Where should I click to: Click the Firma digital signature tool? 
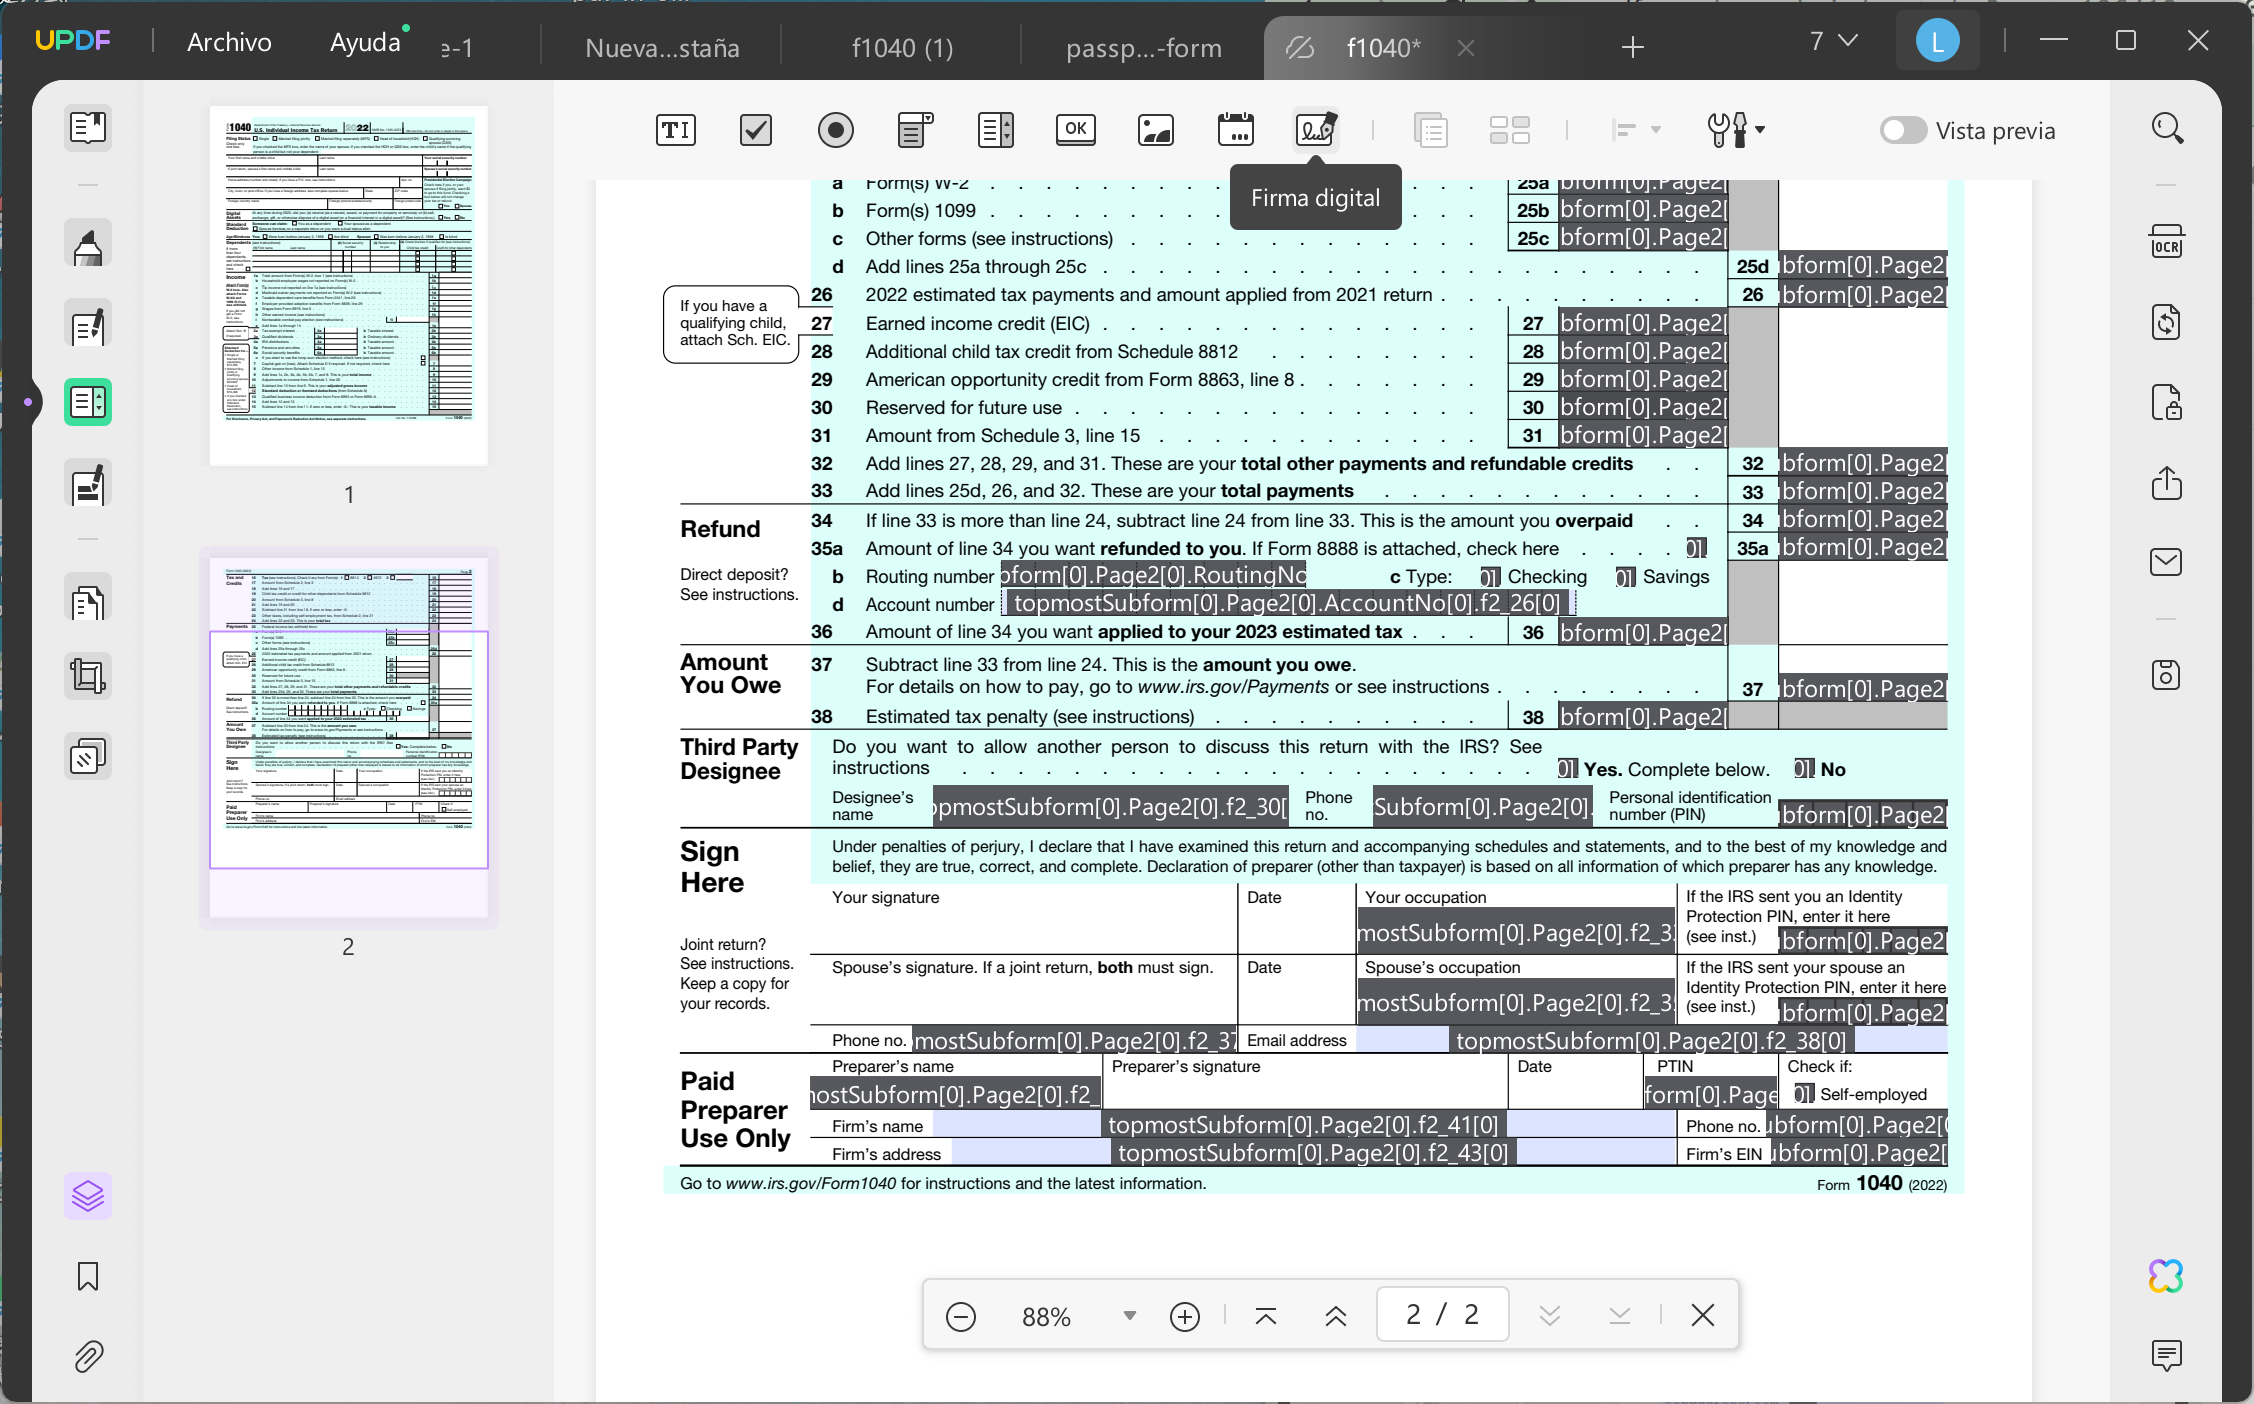[x=1316, y=130]
